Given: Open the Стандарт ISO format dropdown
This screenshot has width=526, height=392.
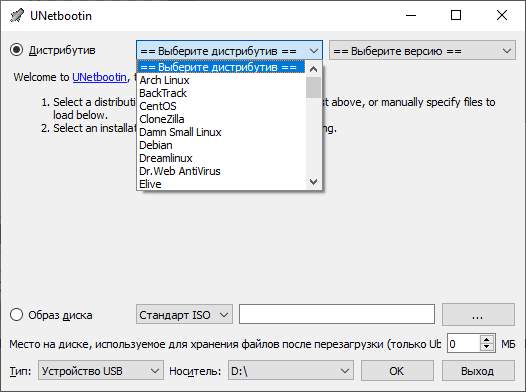Looking at the screenshot, I should (x=184, y=315).
